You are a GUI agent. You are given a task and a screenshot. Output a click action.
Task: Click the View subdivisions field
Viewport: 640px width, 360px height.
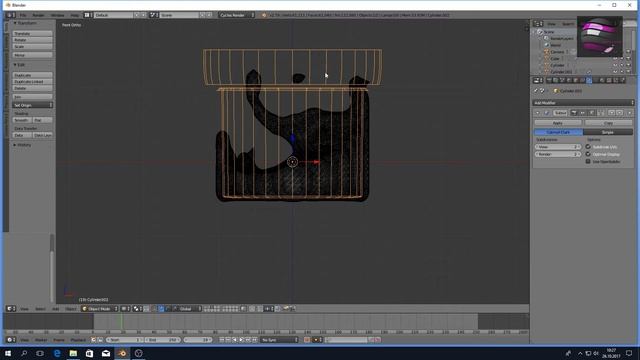coord(558,147)
